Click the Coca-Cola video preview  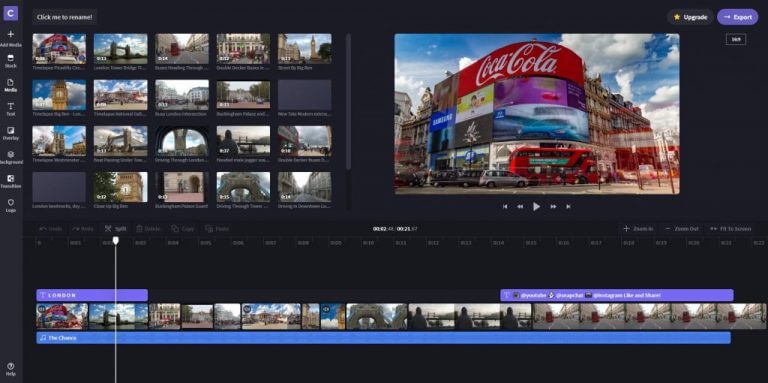537,114
